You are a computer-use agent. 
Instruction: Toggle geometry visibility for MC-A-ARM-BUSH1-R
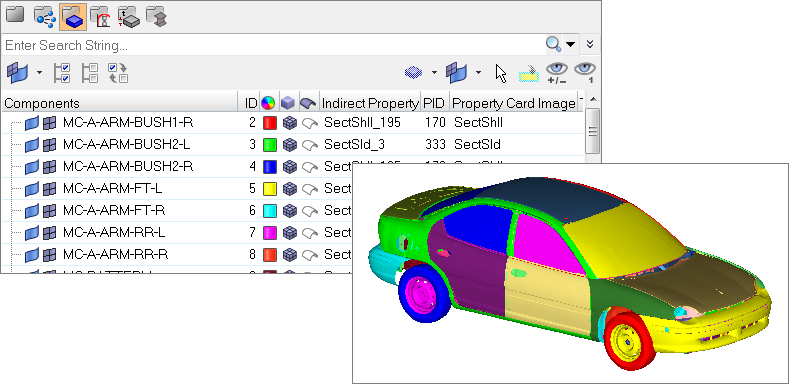[x=32, y=122]
